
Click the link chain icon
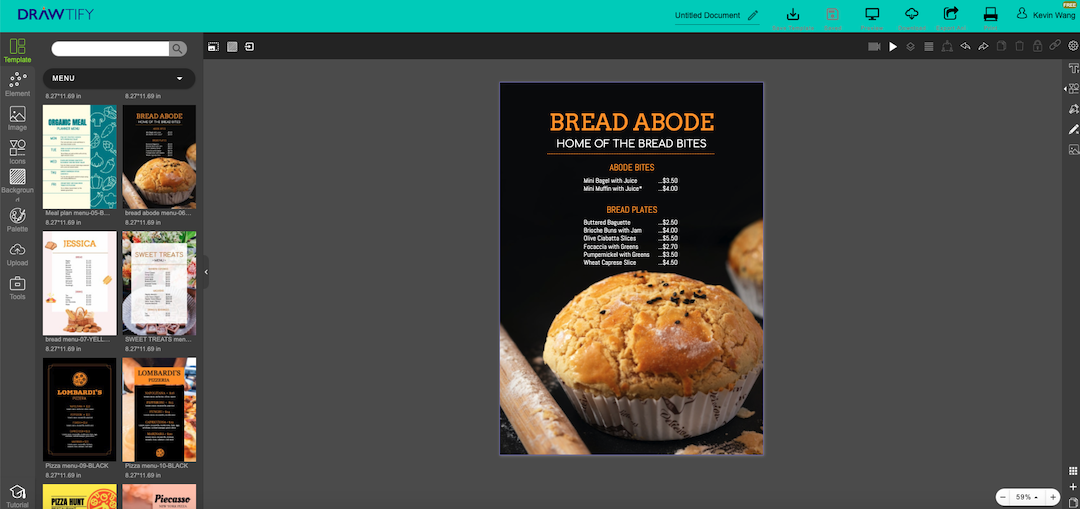tap(1055, 46)
